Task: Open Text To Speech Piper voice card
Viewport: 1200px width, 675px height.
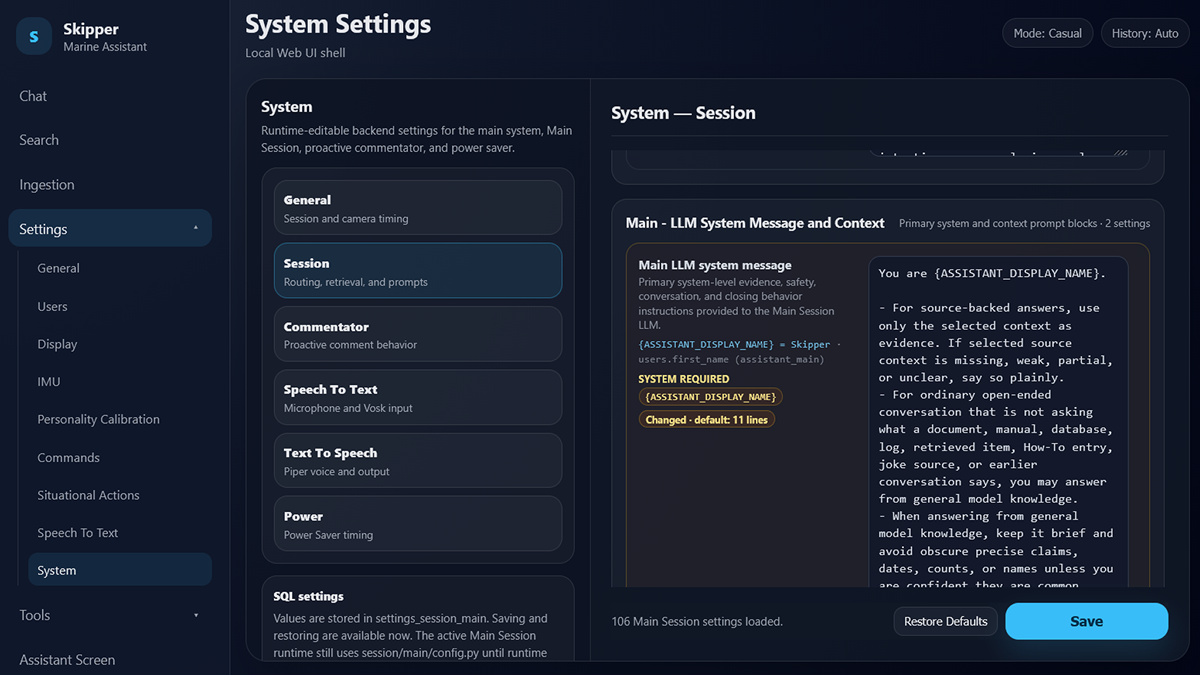Action: coord(418,461)
